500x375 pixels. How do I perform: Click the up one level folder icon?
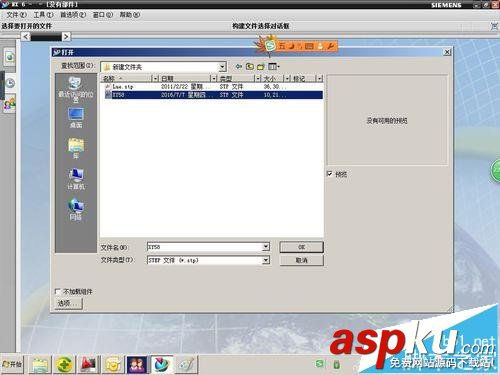[x=250, y=67]
